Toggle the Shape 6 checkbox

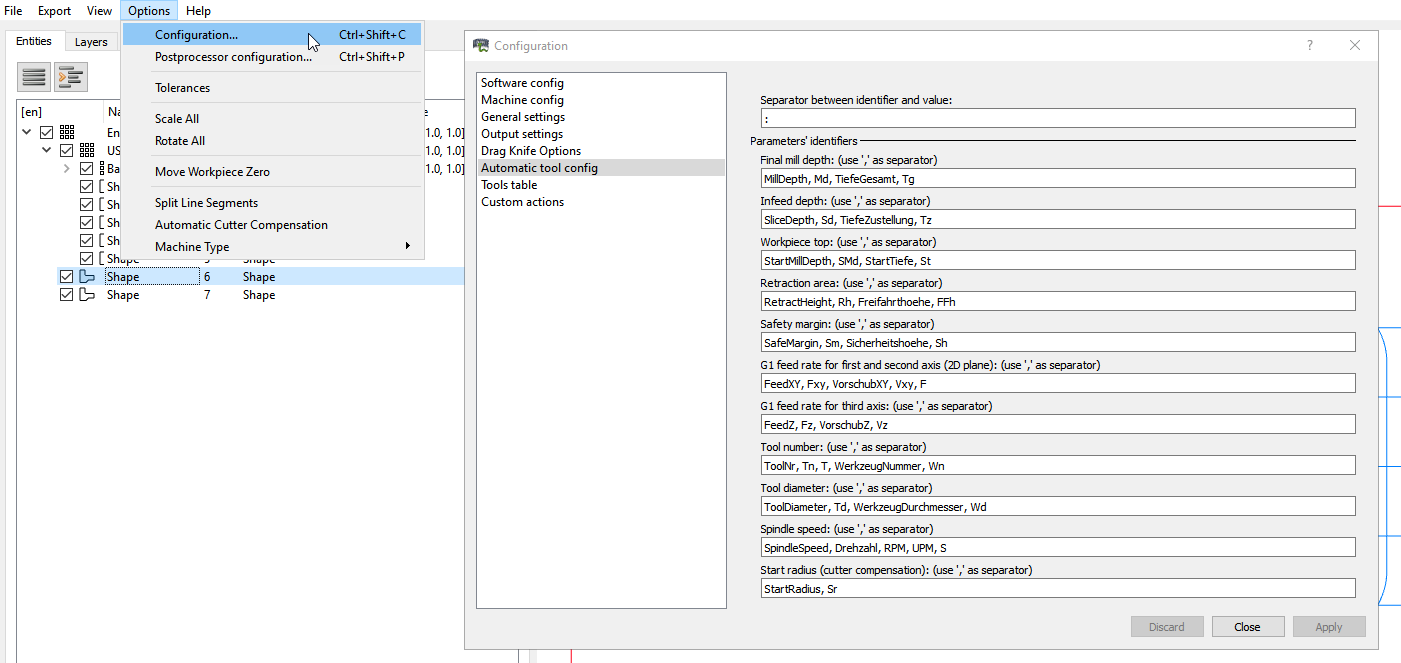coord(67,277)
